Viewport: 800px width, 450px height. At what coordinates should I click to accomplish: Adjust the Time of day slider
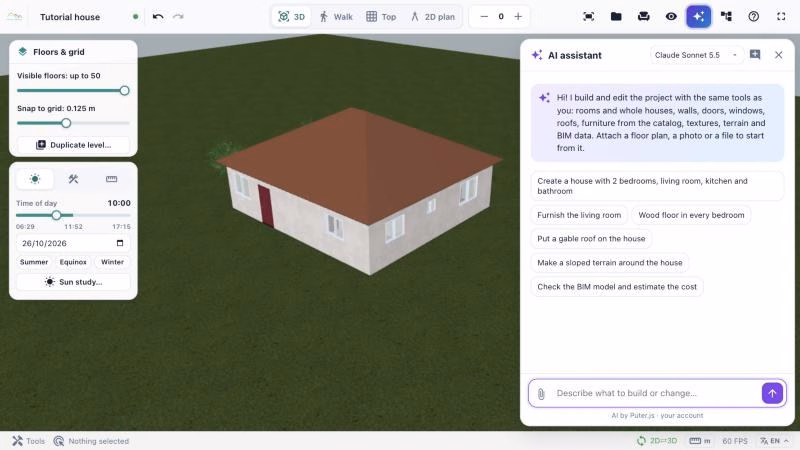57,215
